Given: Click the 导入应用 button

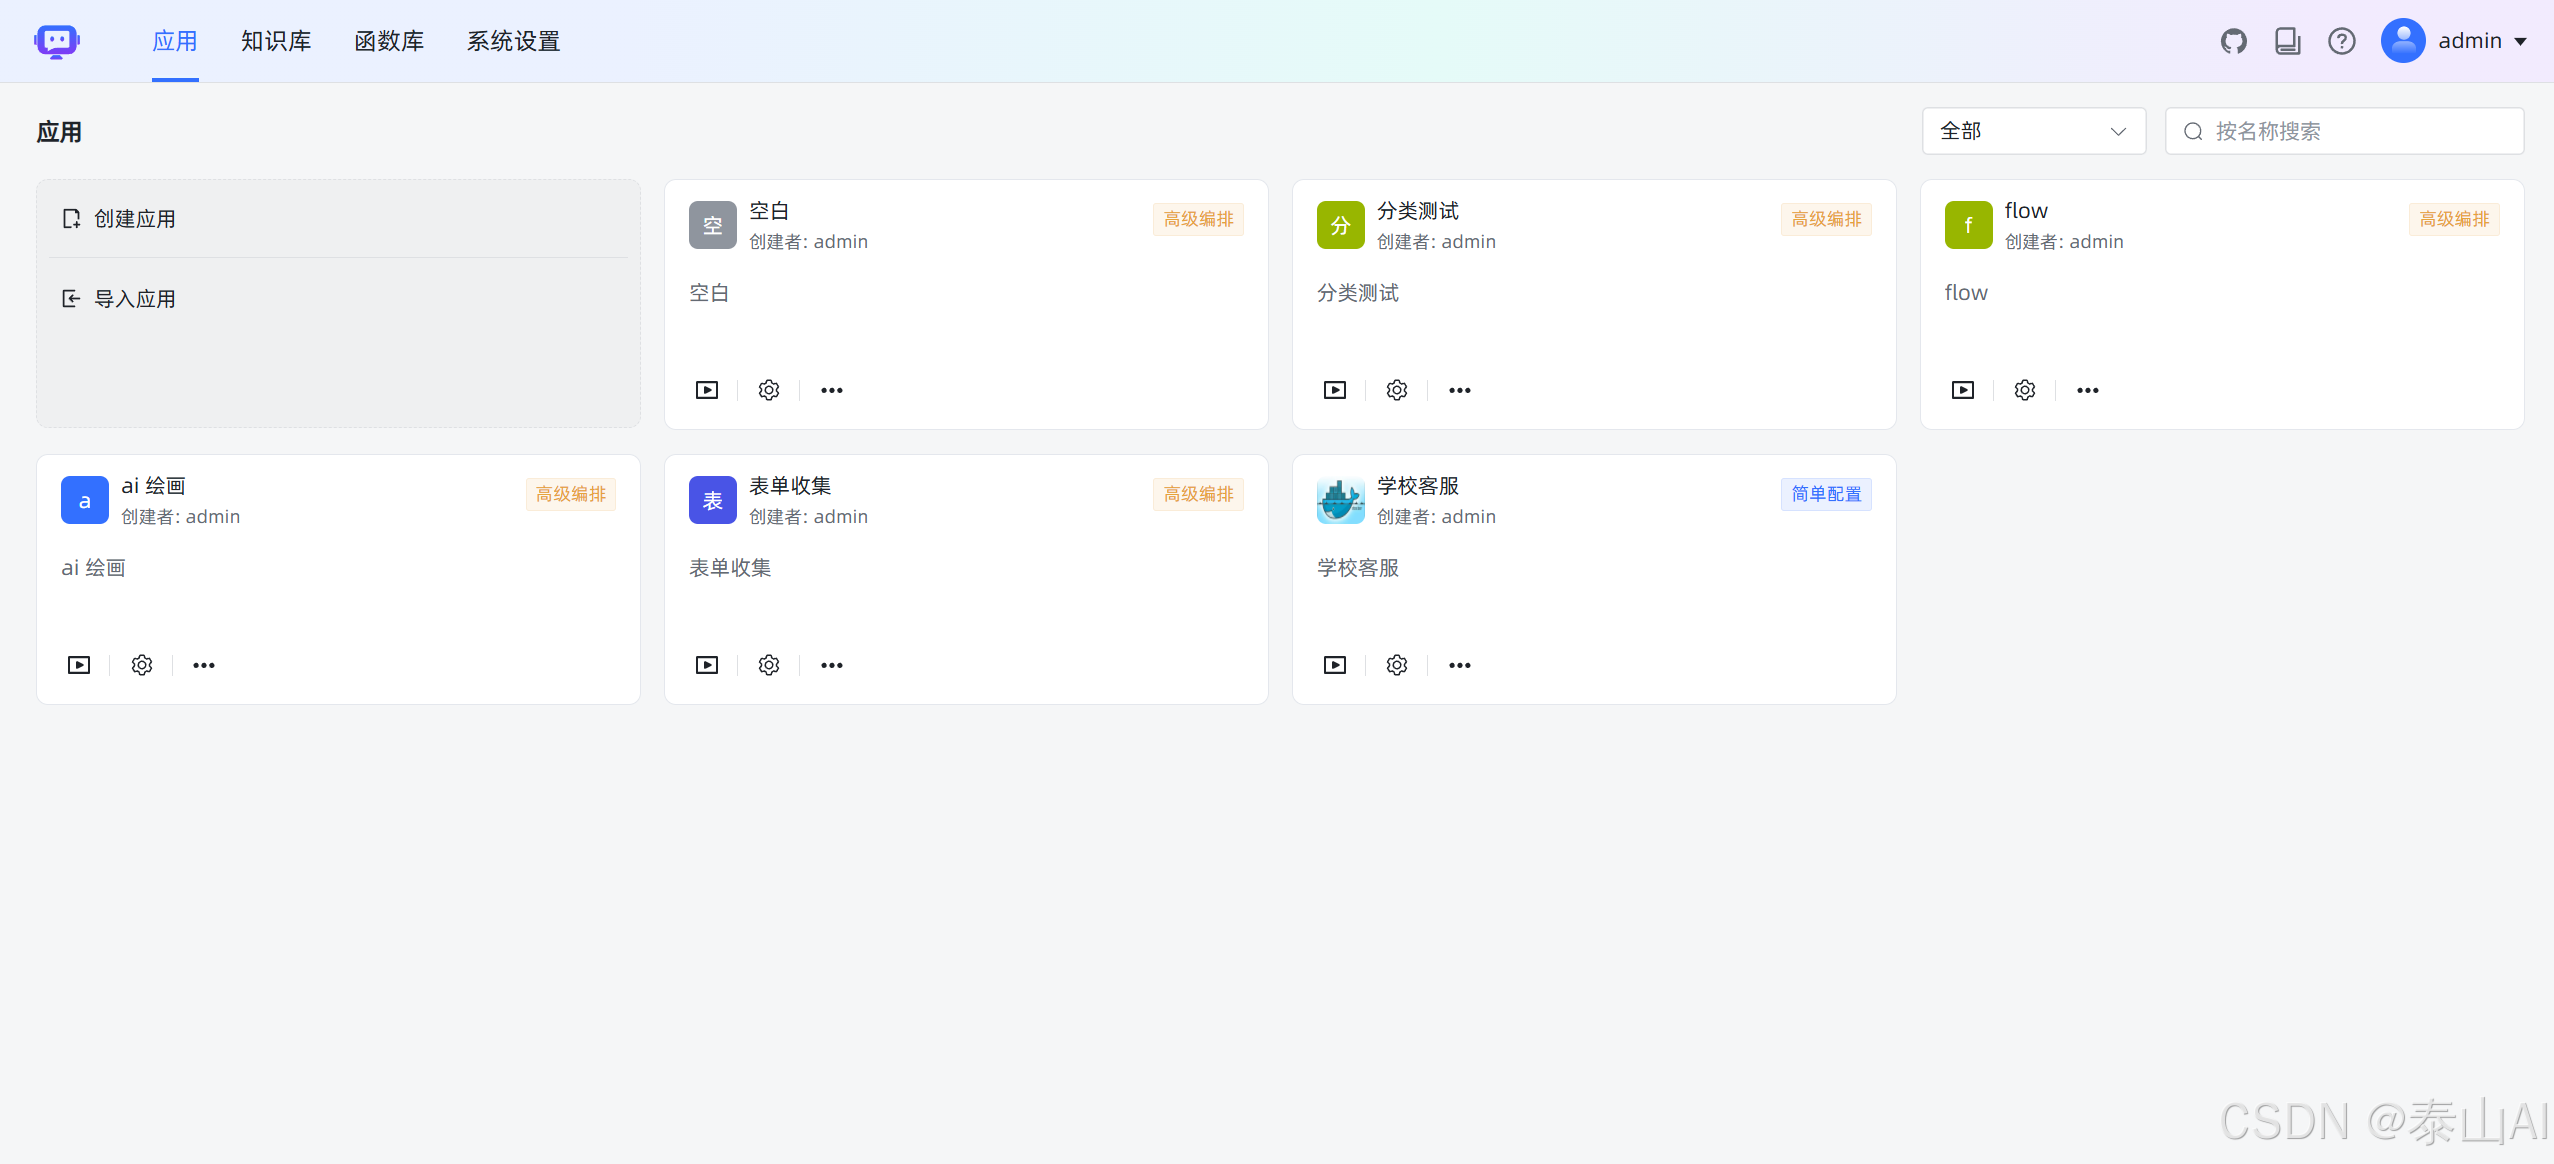Looking at the screenshot, I should (x=134, y=298).
